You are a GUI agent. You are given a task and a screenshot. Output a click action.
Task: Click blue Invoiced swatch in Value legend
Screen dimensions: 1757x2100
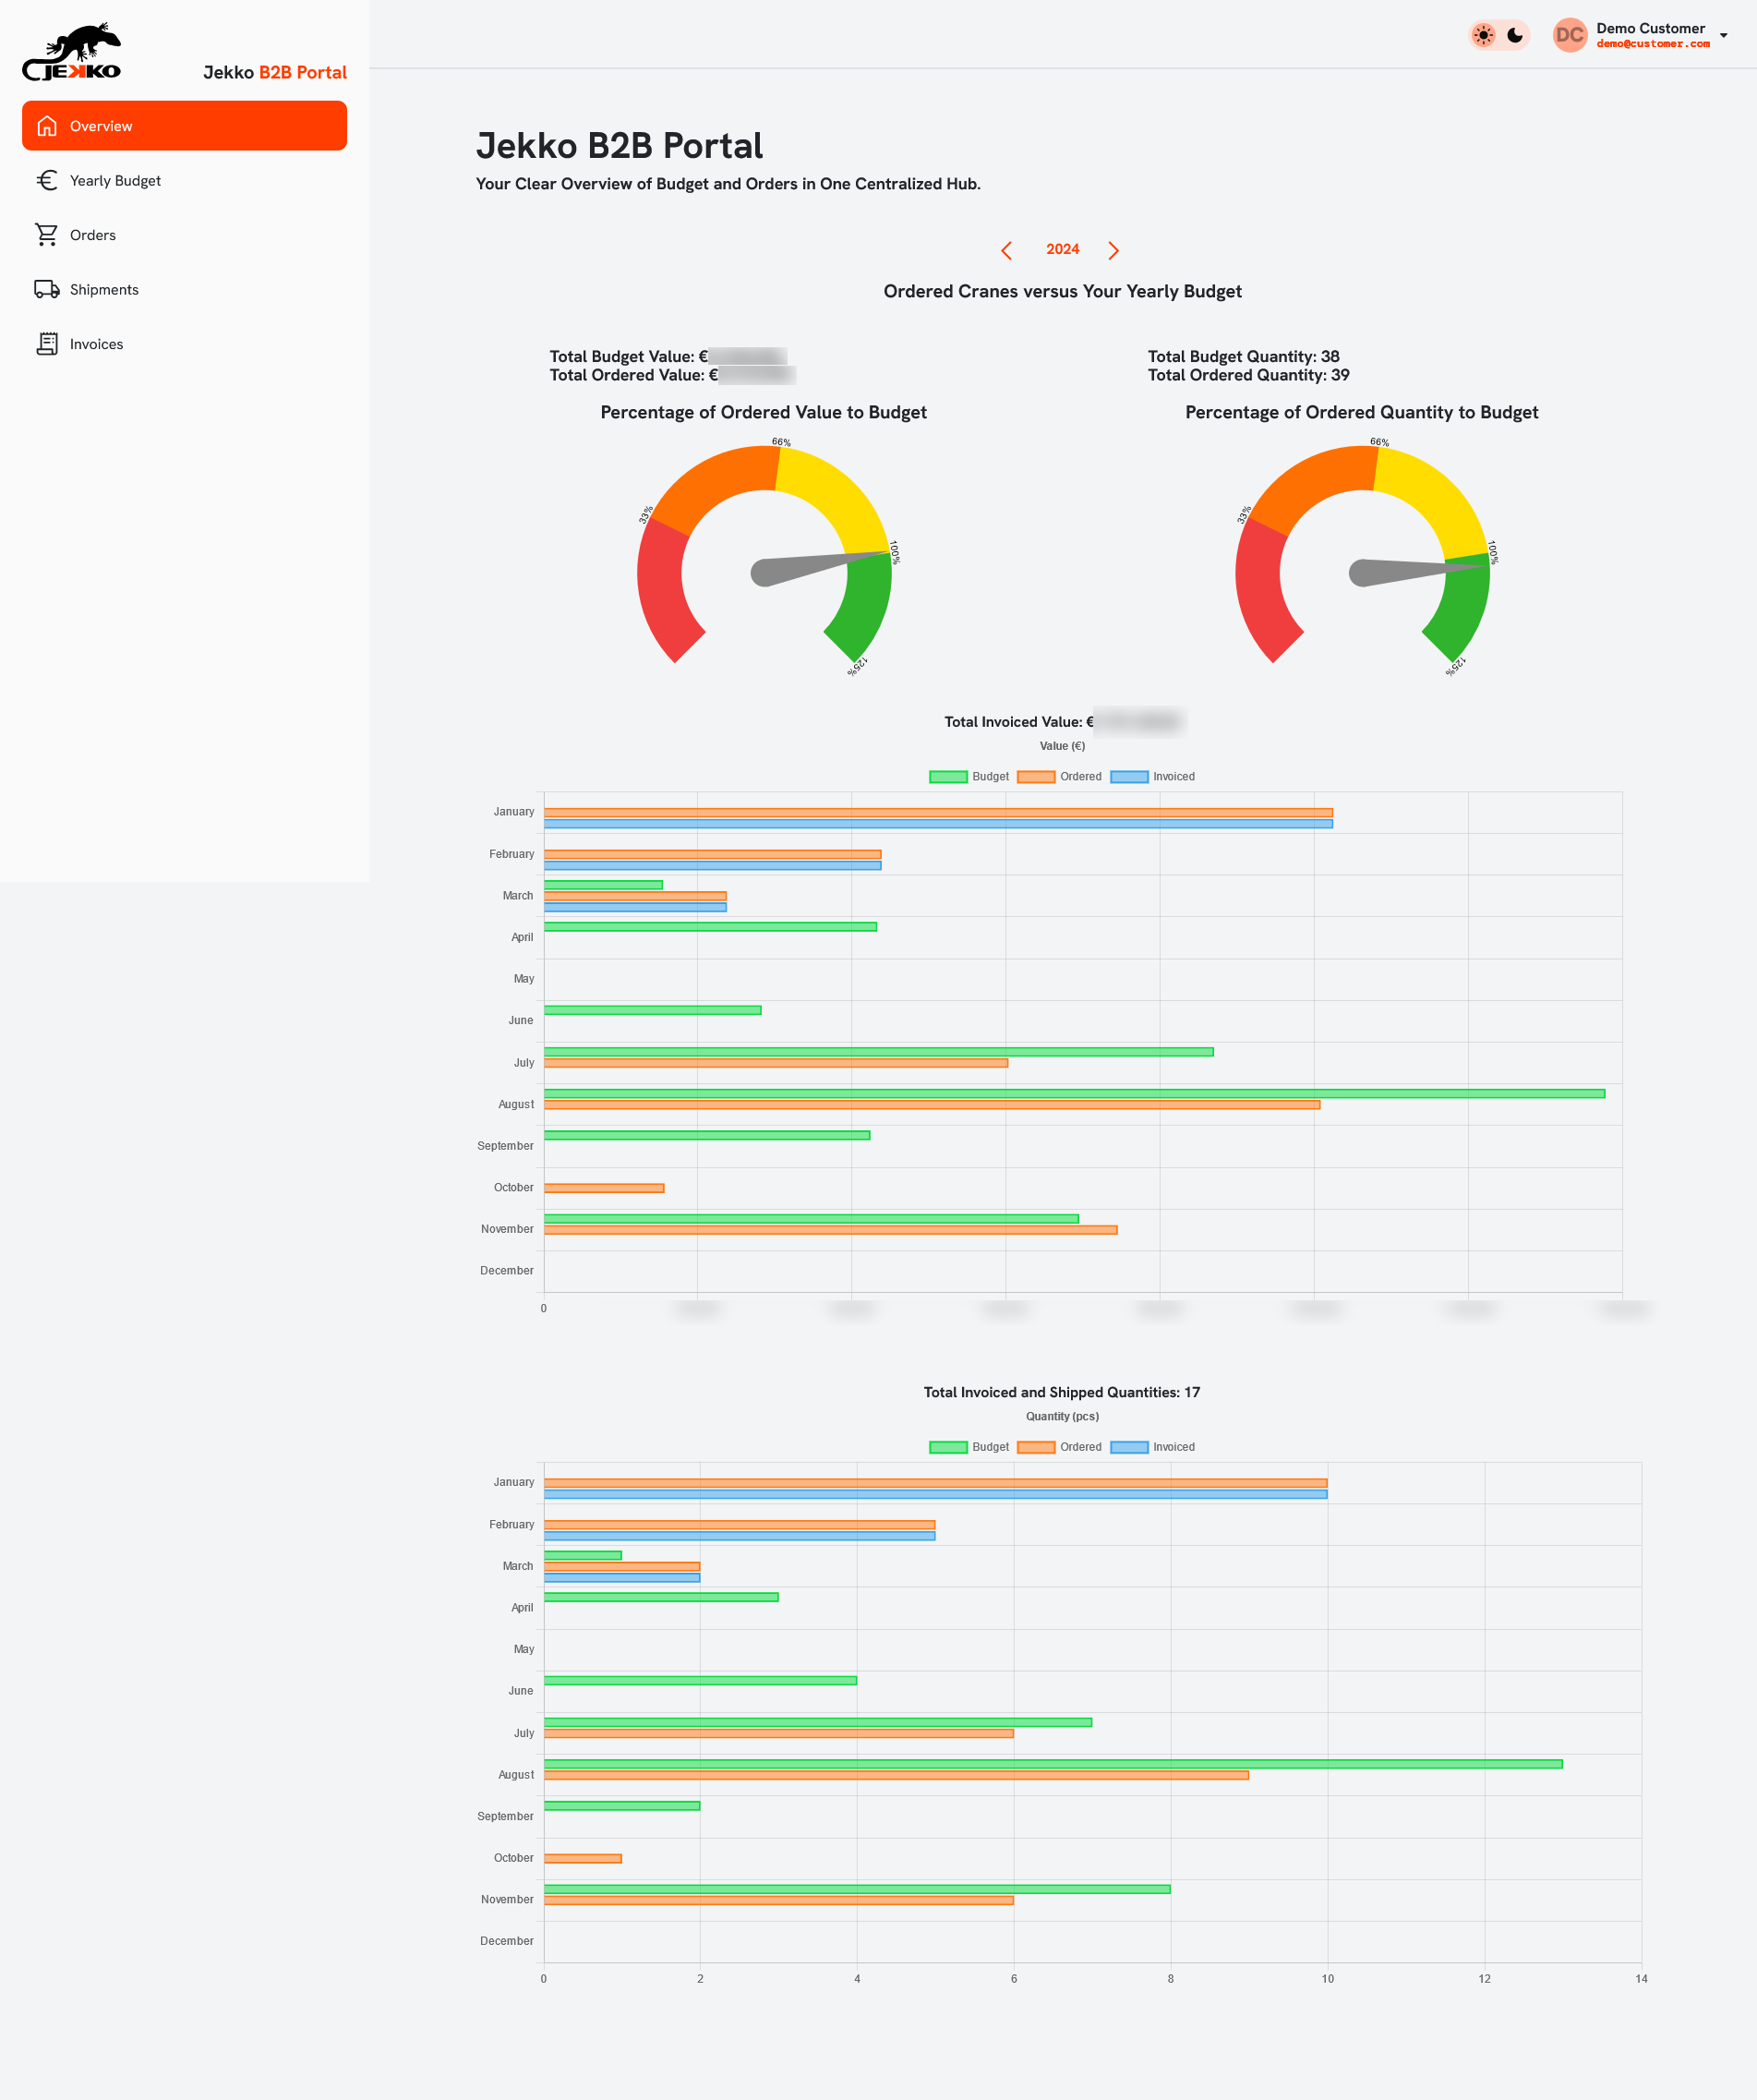point(1129,777)
